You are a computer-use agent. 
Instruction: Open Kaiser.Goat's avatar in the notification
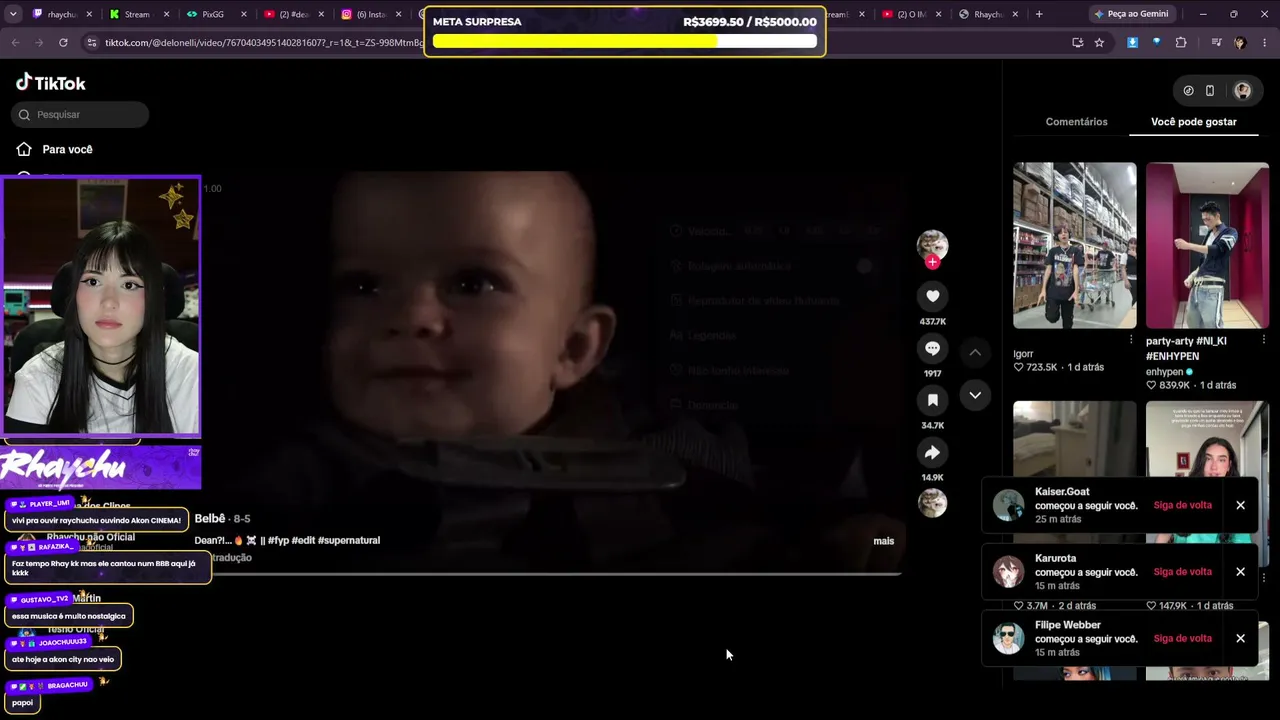(1009, 505)
